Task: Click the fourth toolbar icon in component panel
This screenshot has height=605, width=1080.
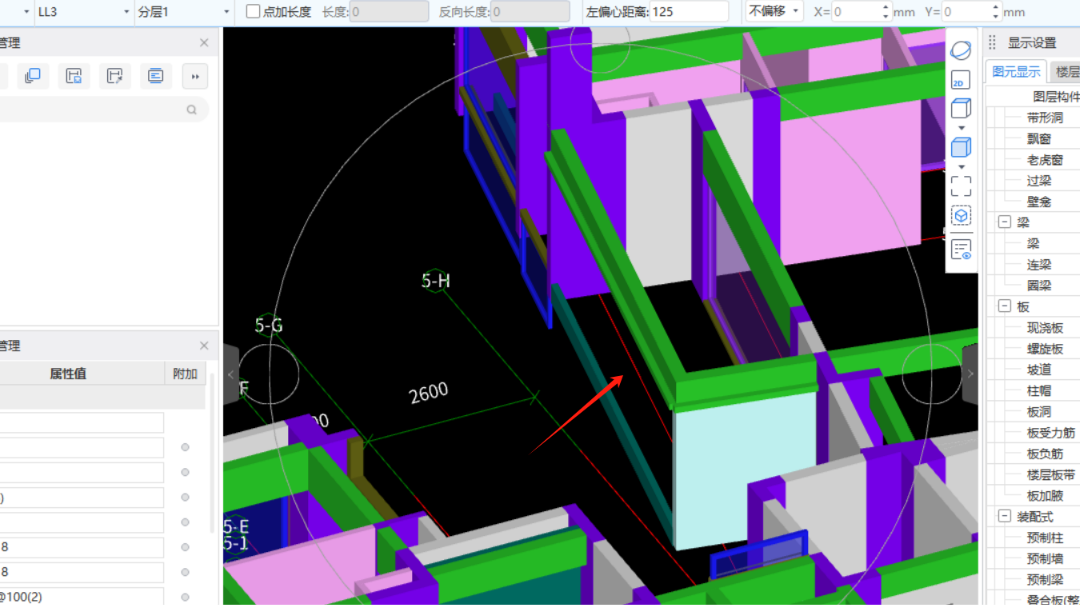Action: click(x=156, y=76)
